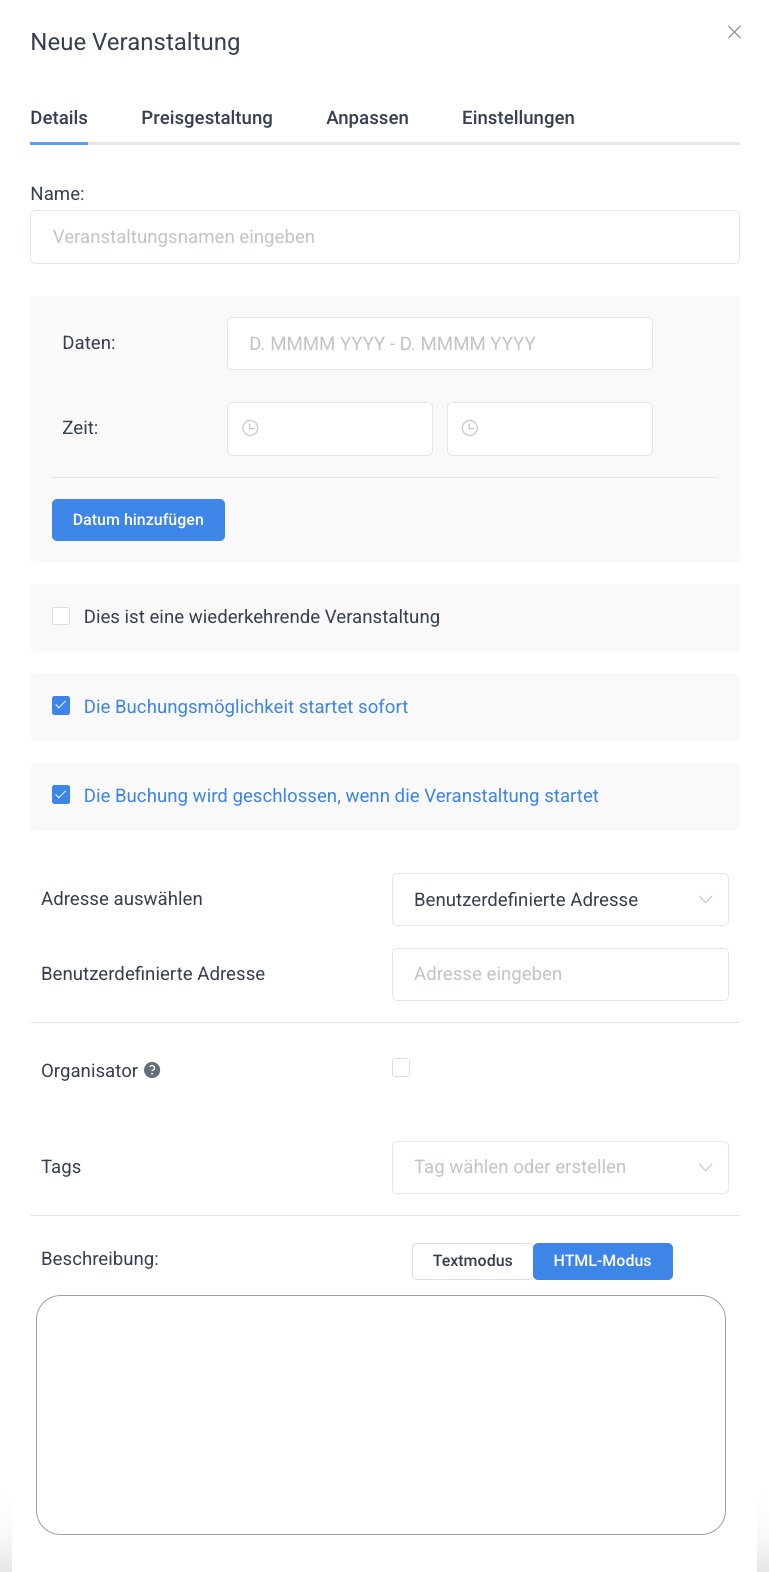Click the 'Datum hinzufügen' button

[138, 520]
